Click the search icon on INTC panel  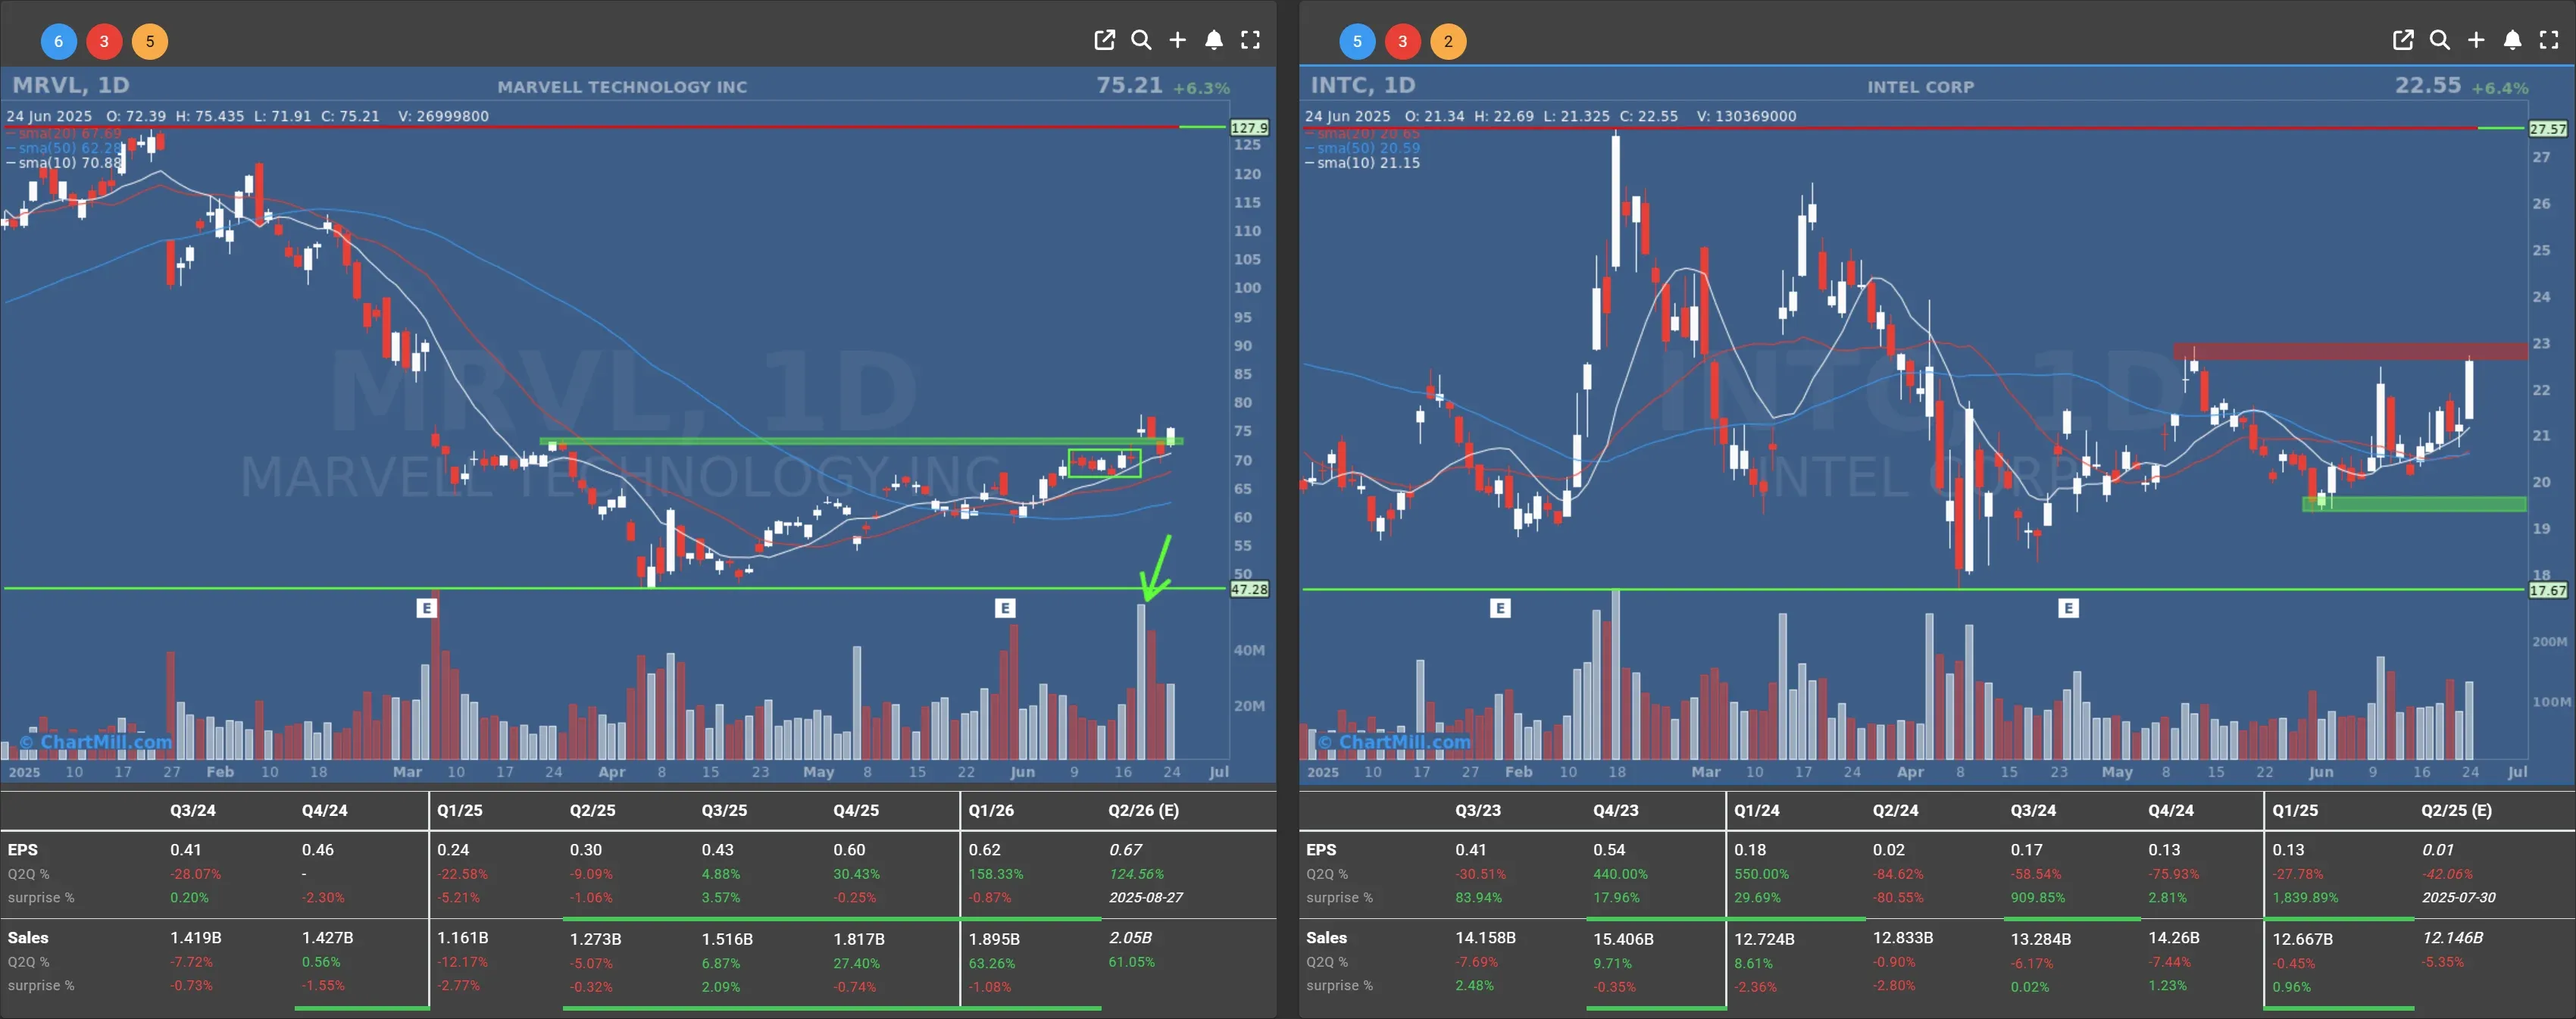click(2440, 40)
